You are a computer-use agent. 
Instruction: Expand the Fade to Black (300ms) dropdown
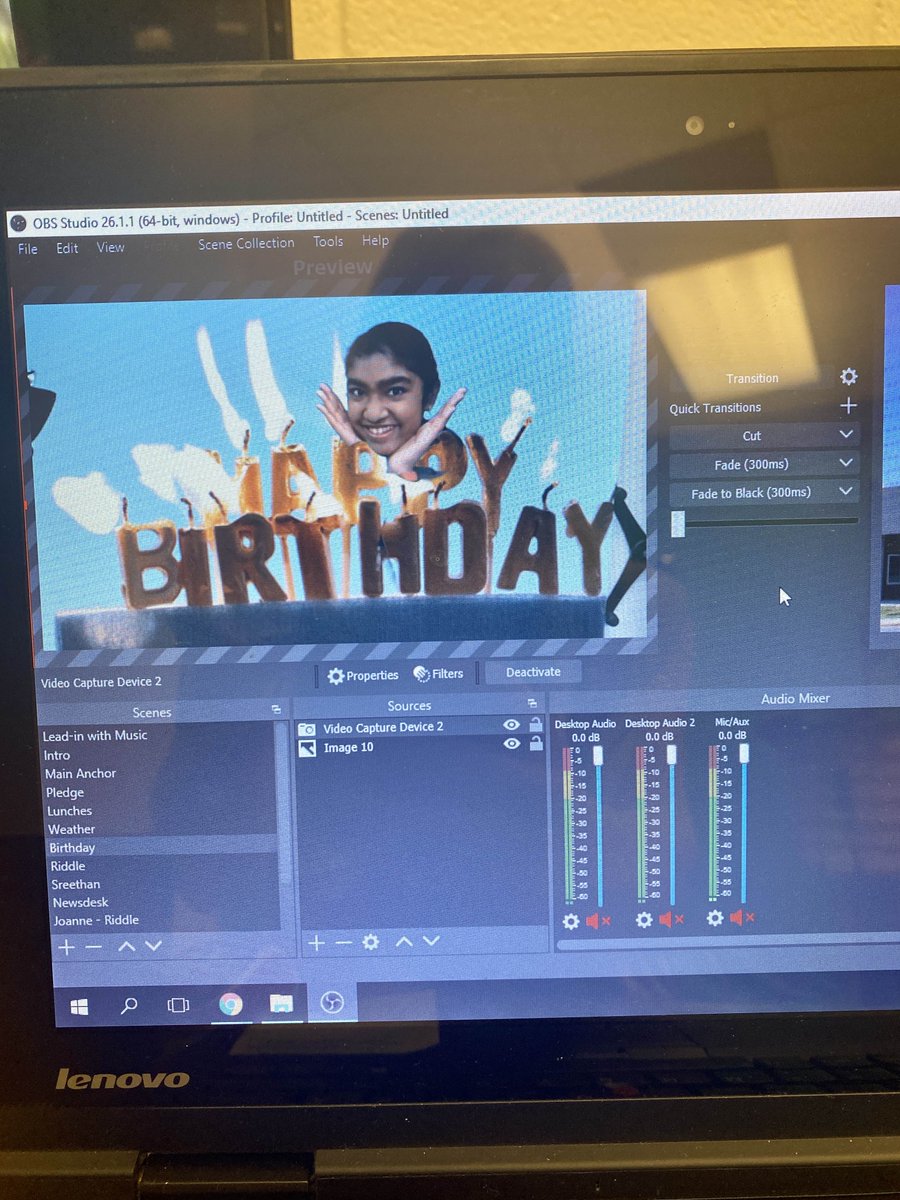tap(847, 491)
